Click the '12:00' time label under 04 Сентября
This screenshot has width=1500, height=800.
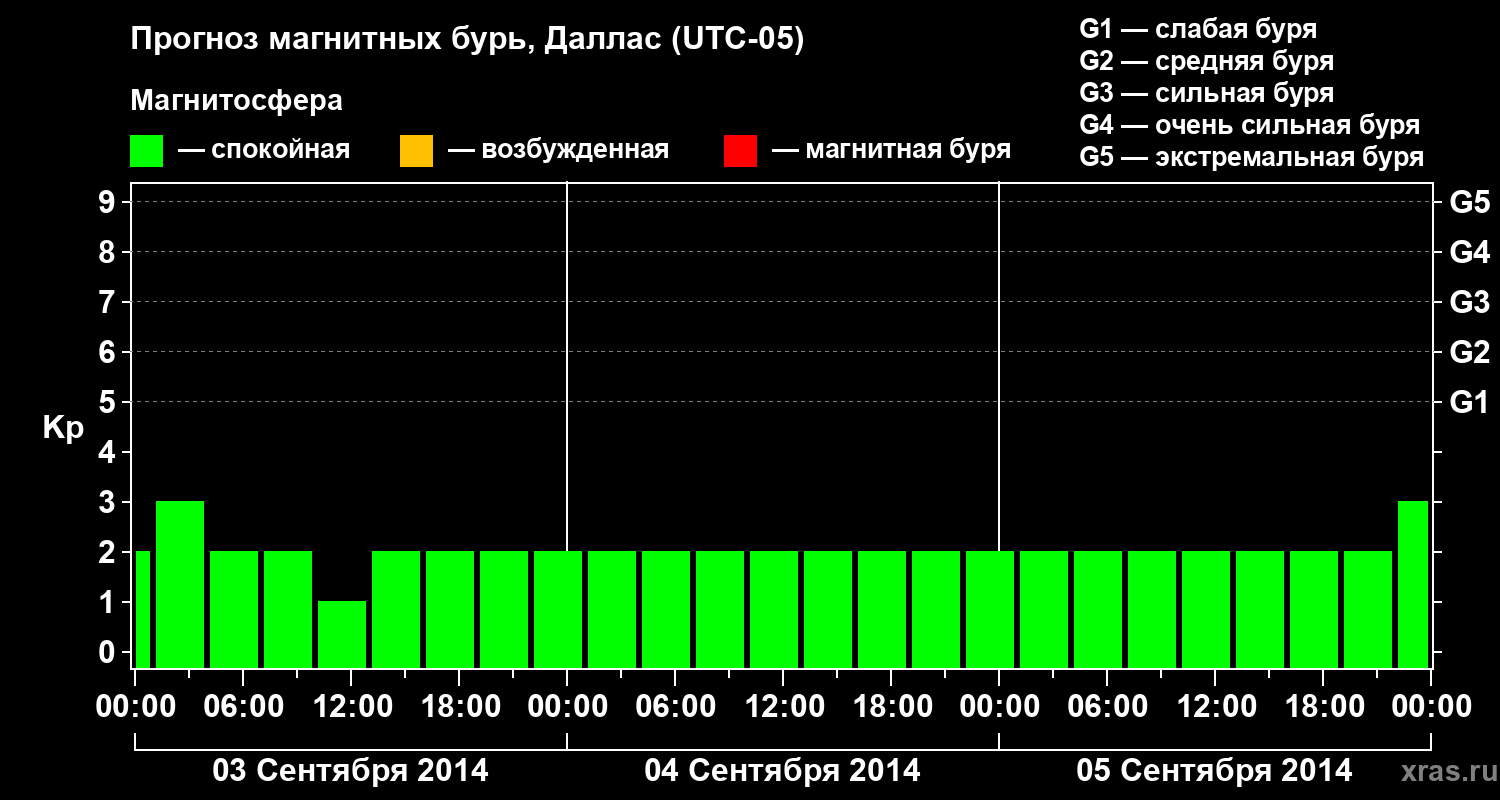(x=783, y=707)
